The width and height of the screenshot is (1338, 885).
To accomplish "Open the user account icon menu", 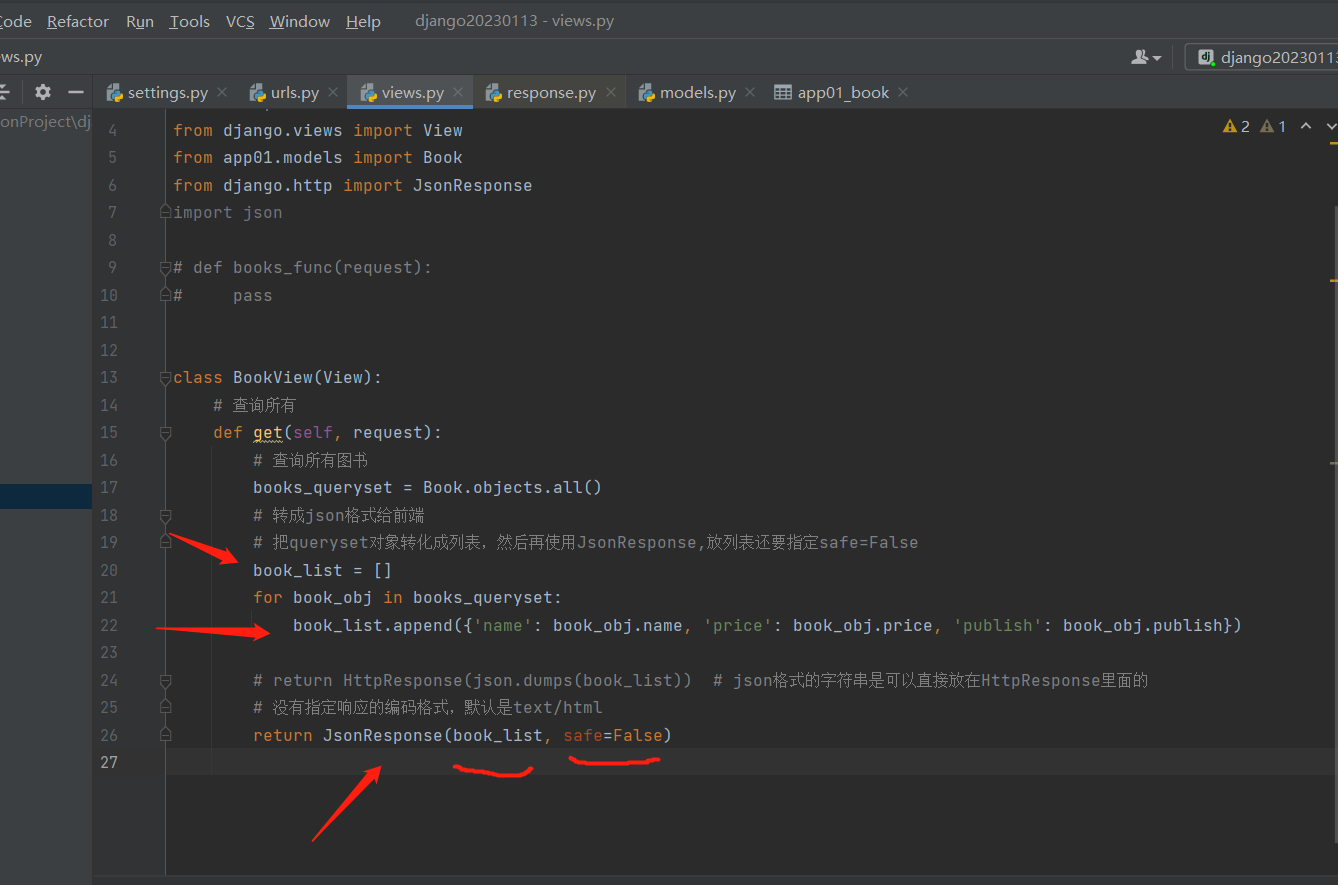I will pos(1146,57).
